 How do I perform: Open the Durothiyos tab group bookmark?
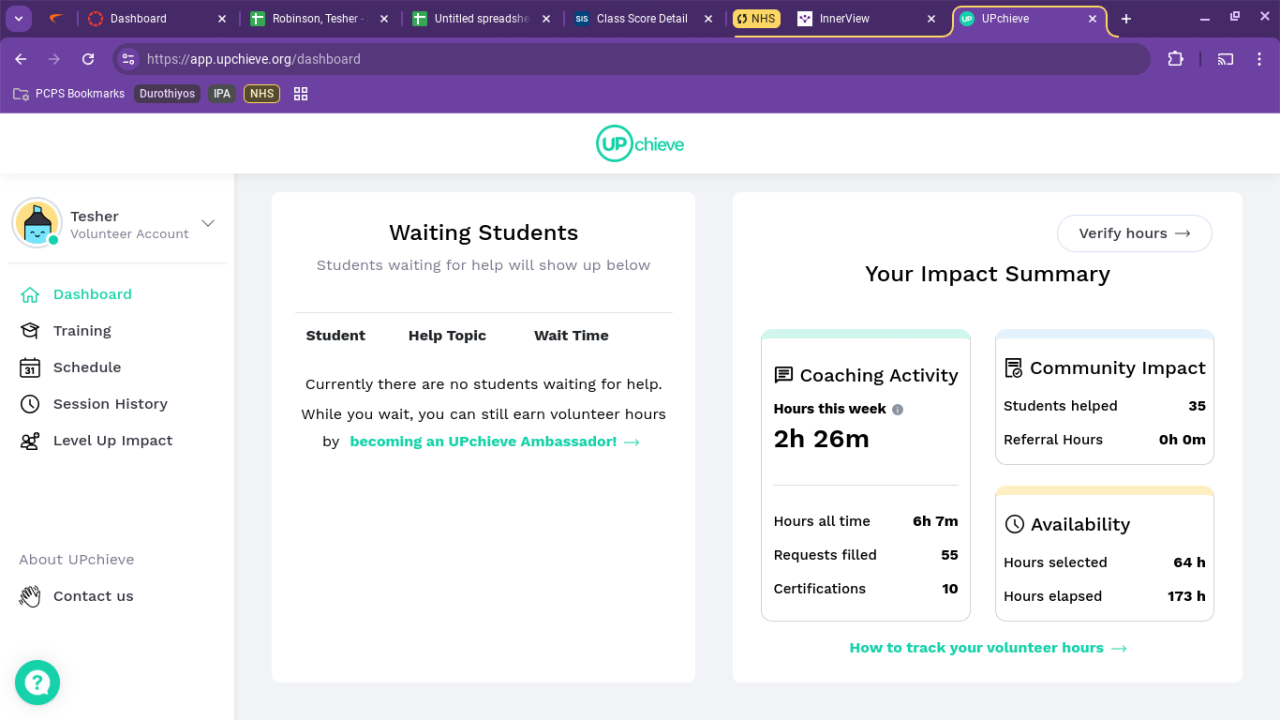167,94
